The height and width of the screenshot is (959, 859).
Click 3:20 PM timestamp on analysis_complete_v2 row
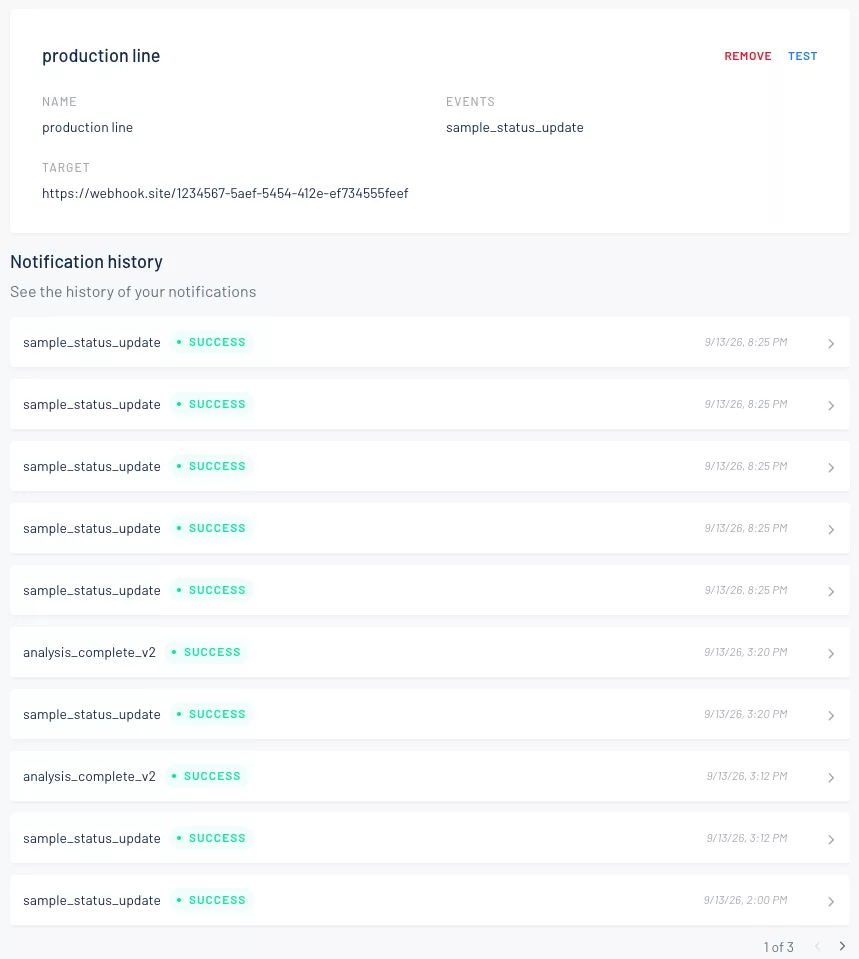(x=745, y=652)
